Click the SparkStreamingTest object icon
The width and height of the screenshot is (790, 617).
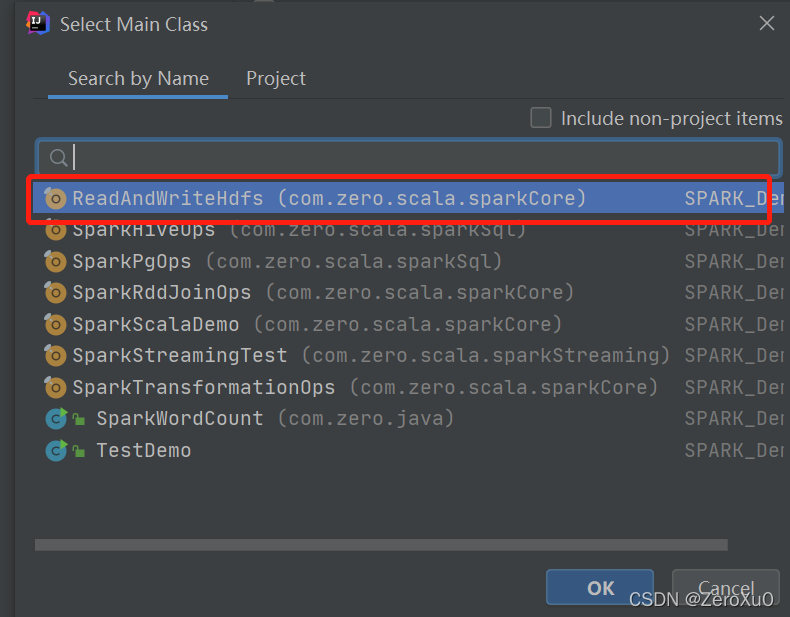(x=55, y=356)
